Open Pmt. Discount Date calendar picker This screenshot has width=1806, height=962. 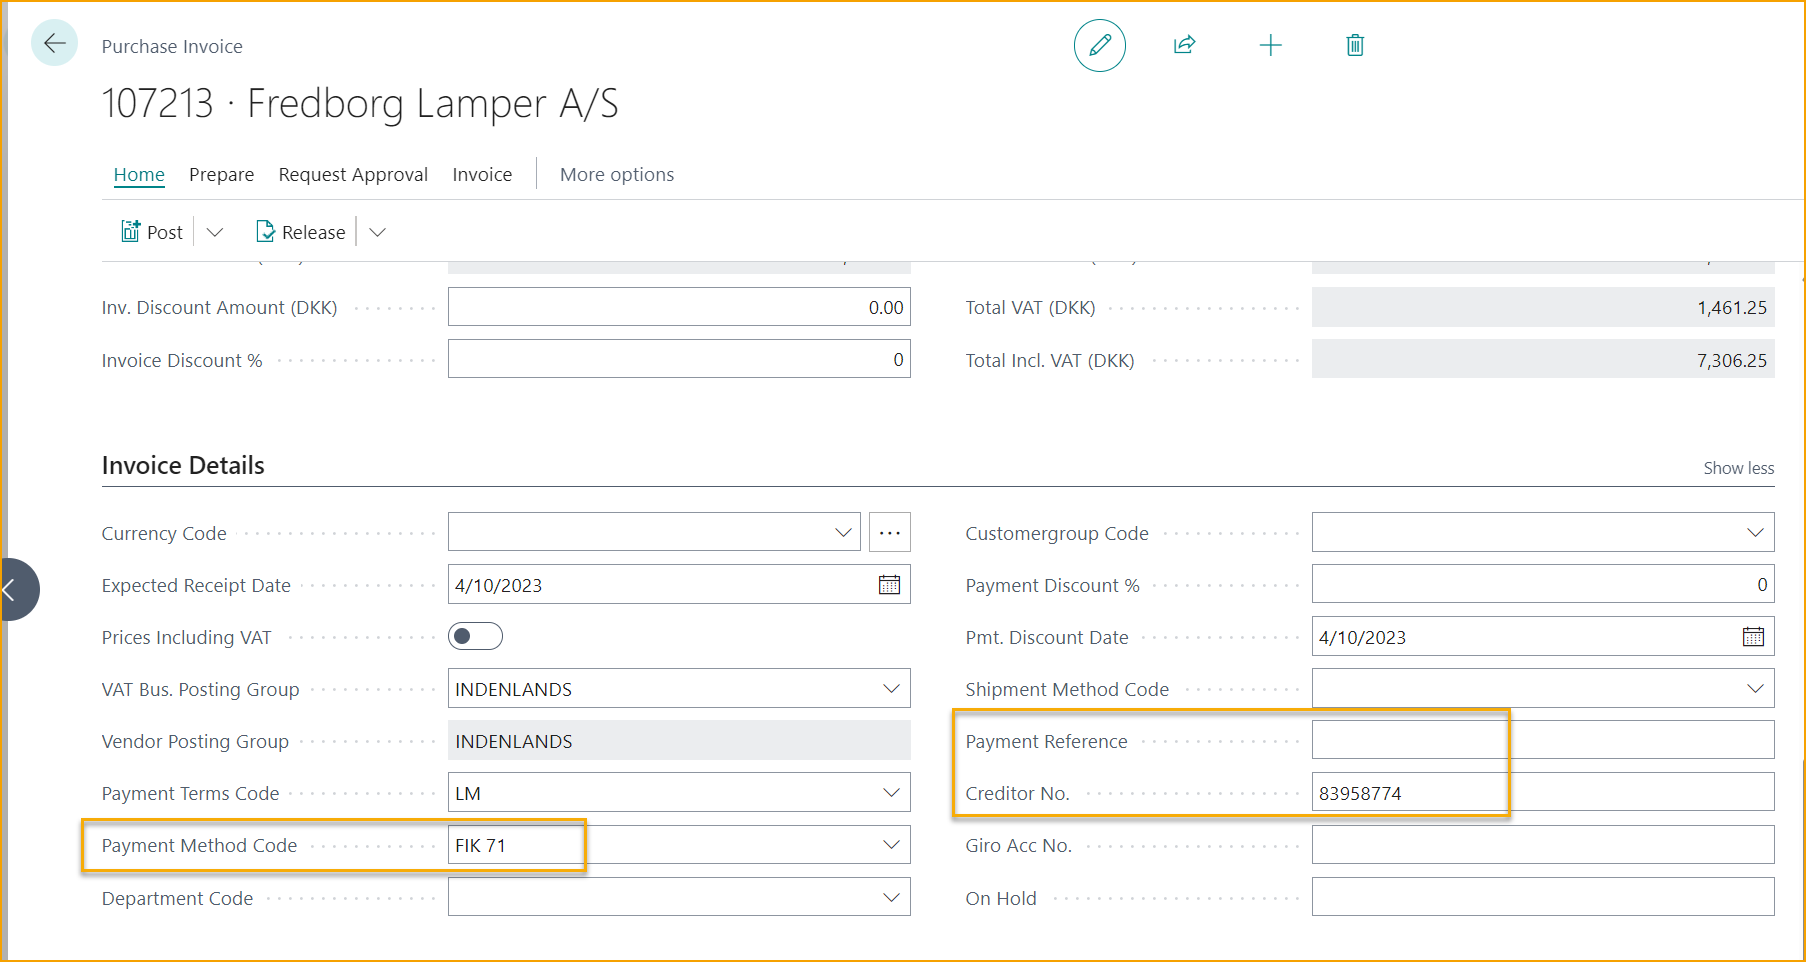pos(1753,637)
